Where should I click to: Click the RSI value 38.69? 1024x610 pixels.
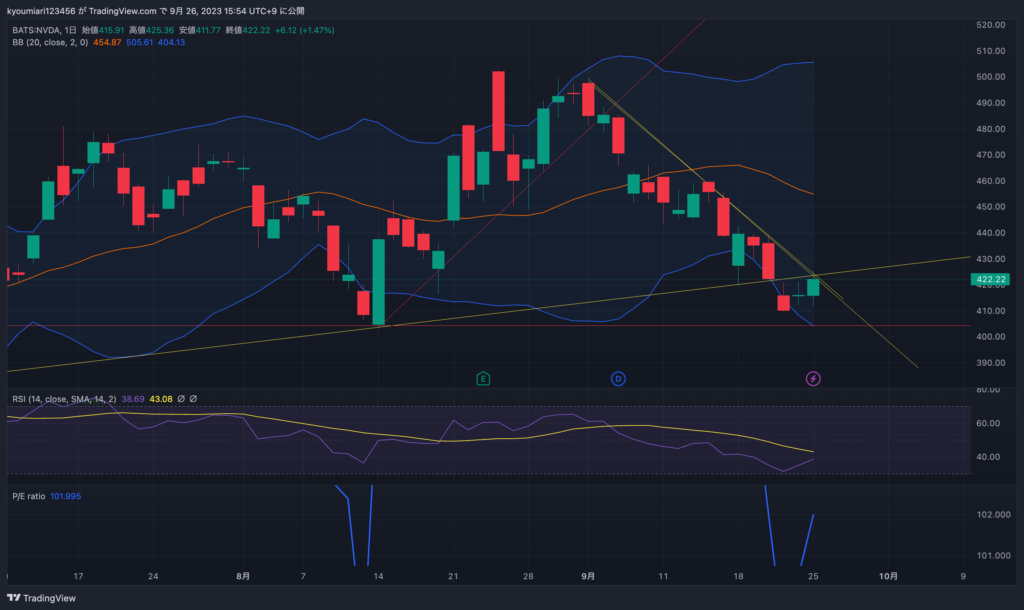133,399
